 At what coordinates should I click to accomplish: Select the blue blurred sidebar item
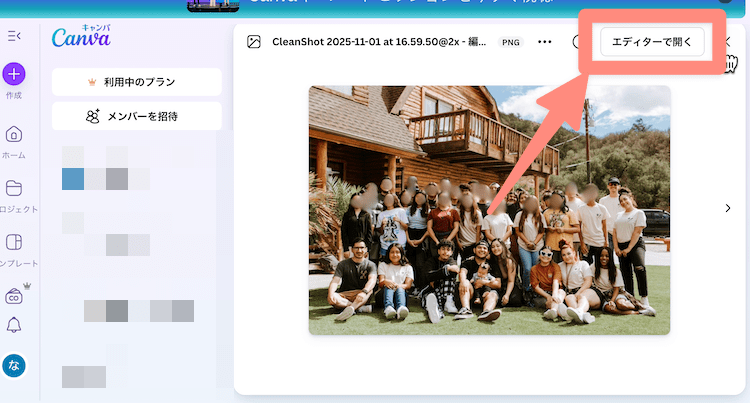pyautogui.click(x=73, y=179)
